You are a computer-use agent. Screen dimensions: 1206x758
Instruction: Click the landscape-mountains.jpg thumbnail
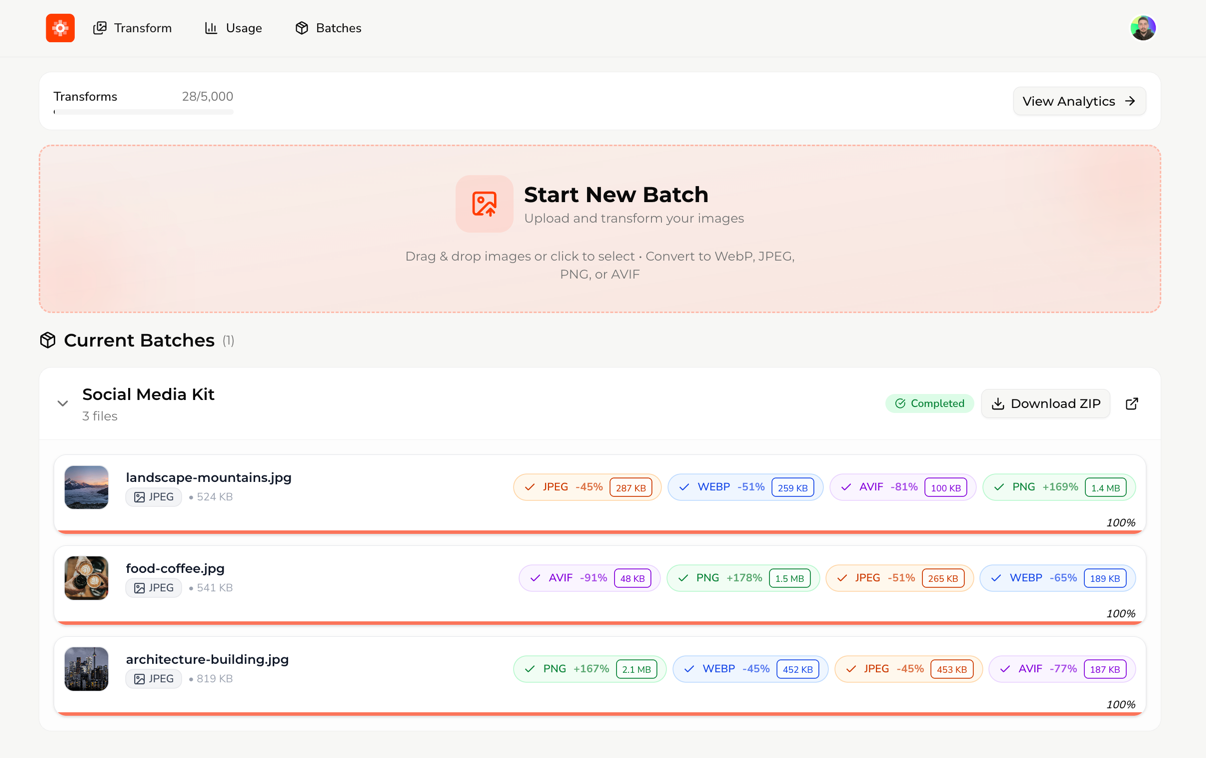pos(87,487)
